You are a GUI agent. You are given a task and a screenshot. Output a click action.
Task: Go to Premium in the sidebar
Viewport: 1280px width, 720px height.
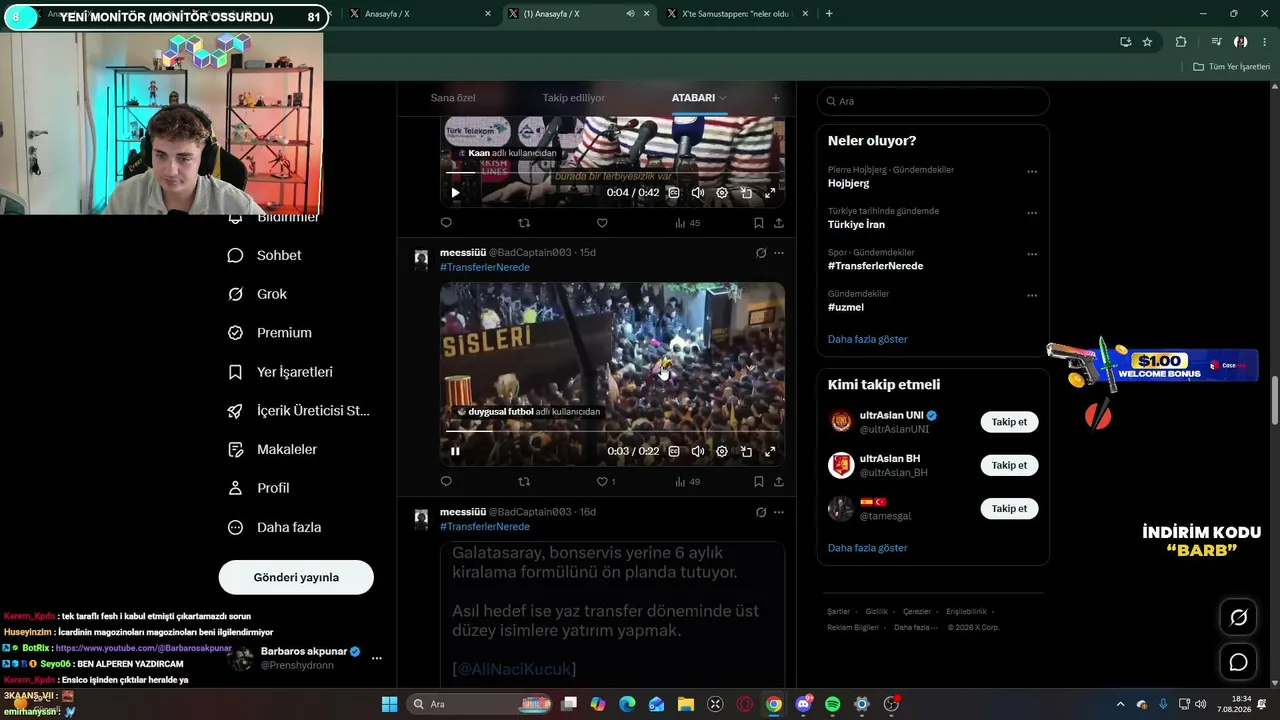click(270, 333)
